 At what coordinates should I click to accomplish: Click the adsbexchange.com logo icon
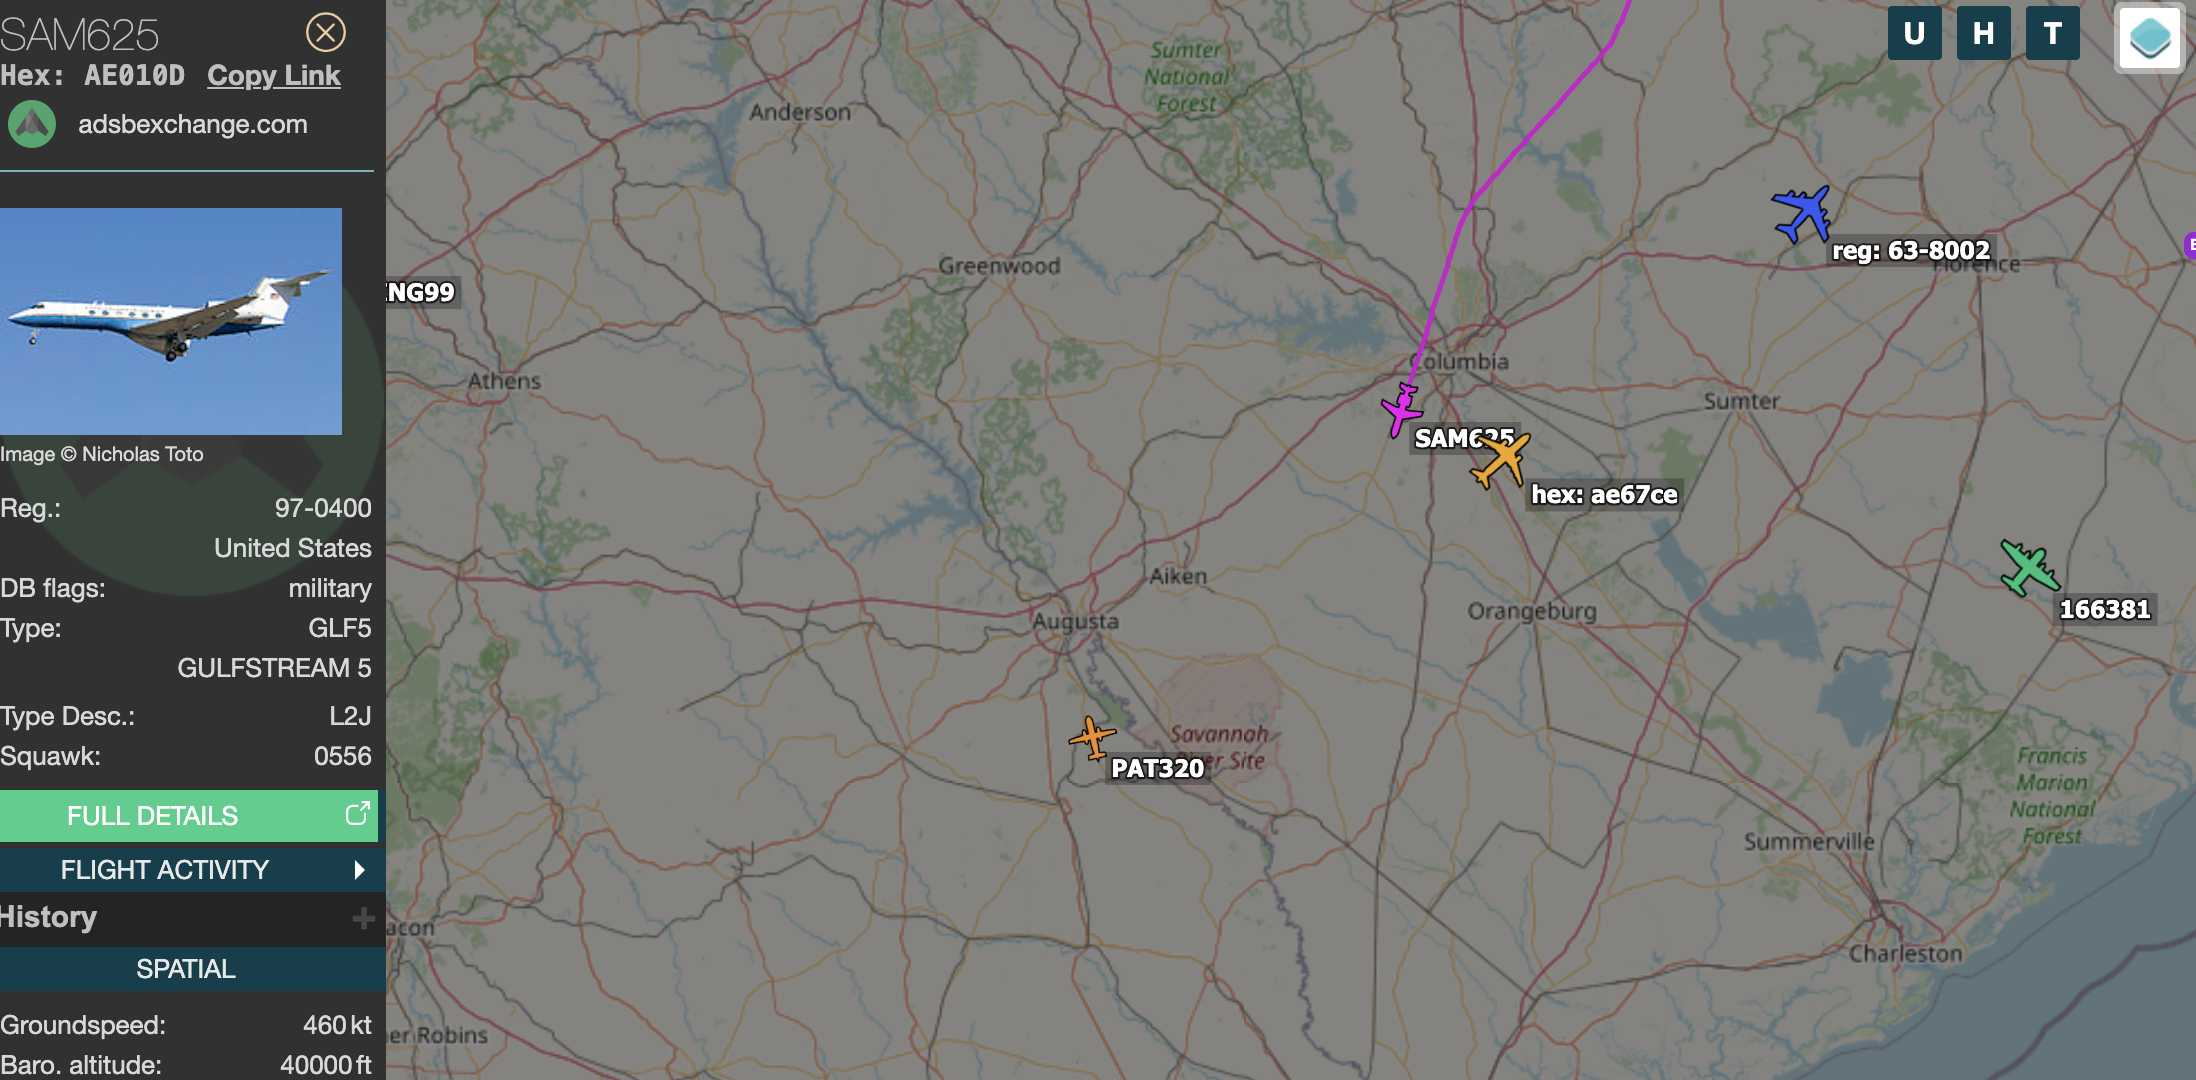click(x=32, y=124)
